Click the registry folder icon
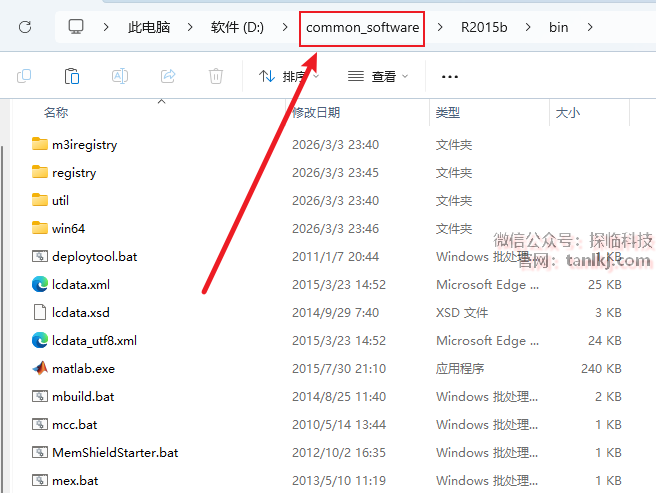Image resolution: width=656 pixels, height=493 pixels. (x=40, y=172)
